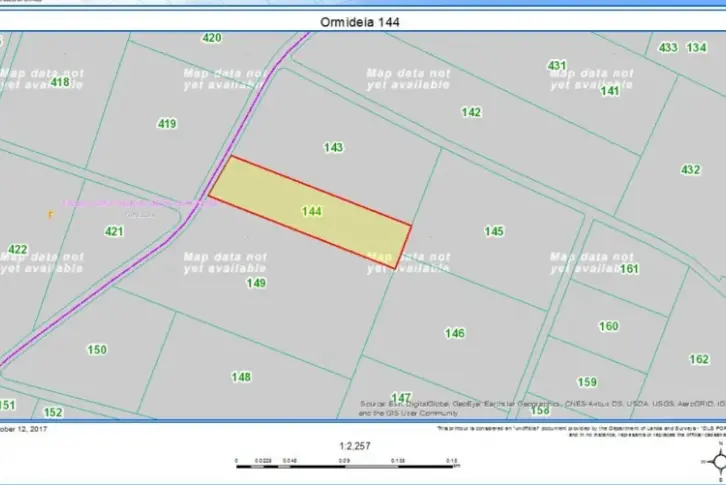Click parcel 421 label
This screenshot has height=485, width=726.
[x=114, y=231]
